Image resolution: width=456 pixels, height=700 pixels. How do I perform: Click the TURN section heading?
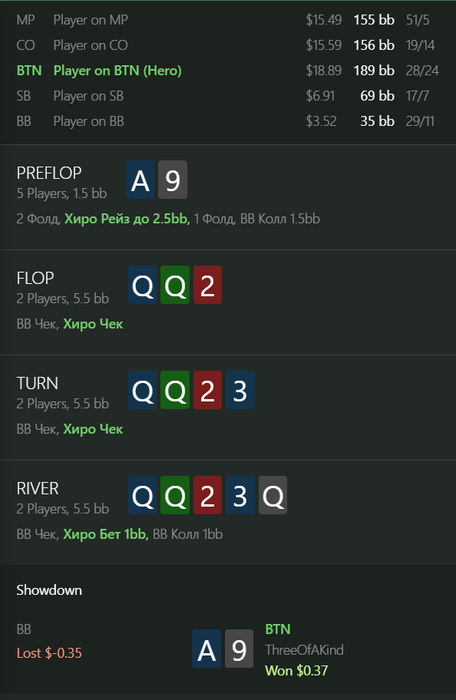[x=38, y=383]
